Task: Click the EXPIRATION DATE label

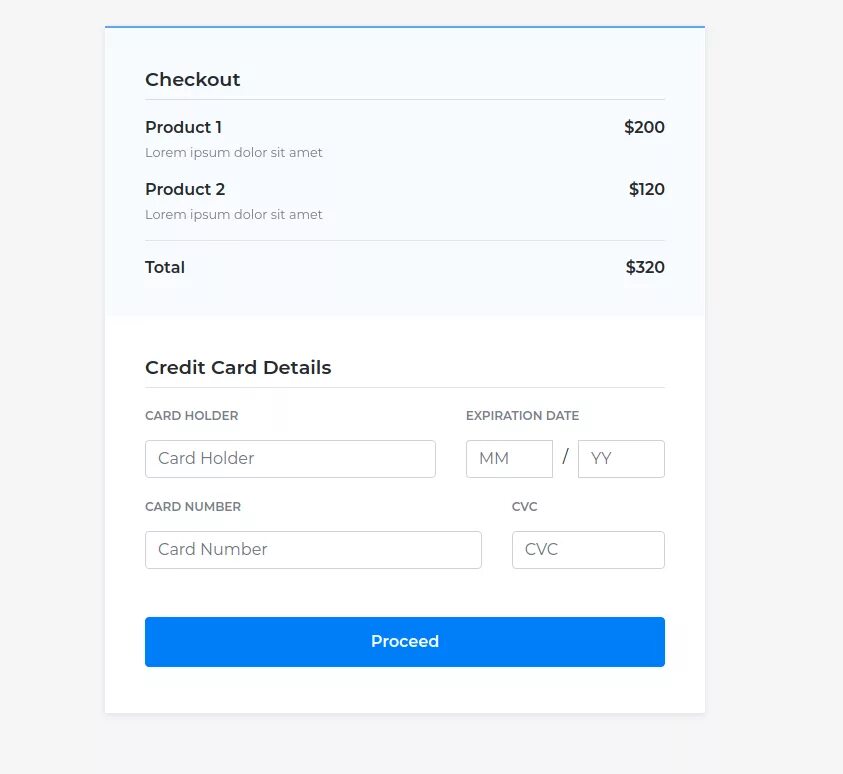Action: [523, 415]
